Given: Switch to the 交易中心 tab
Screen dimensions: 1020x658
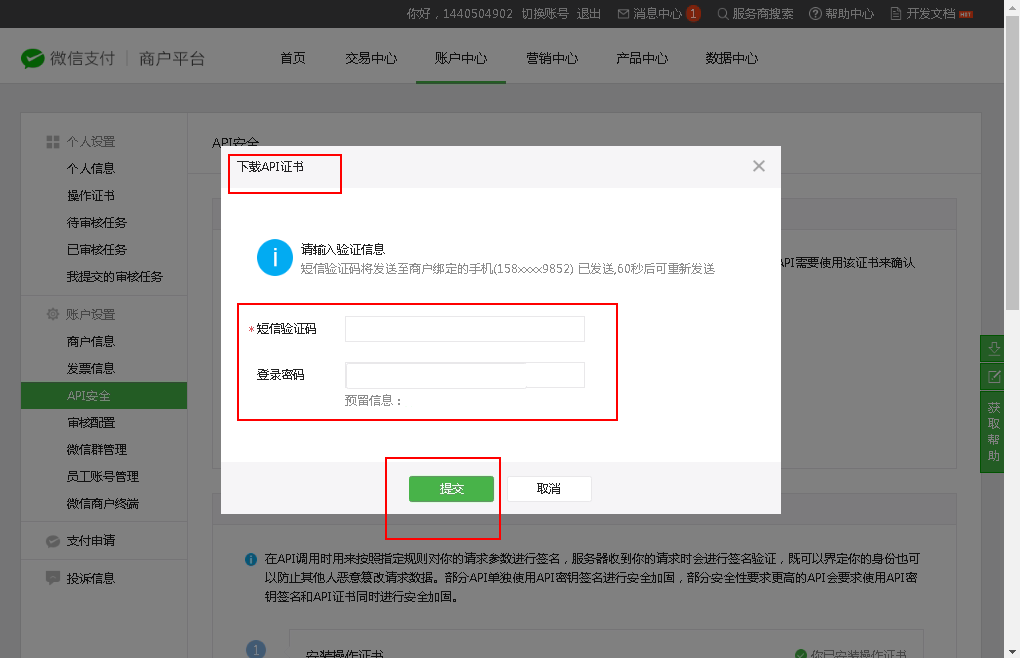Looking at the screenshot, I should coord(371,58).
